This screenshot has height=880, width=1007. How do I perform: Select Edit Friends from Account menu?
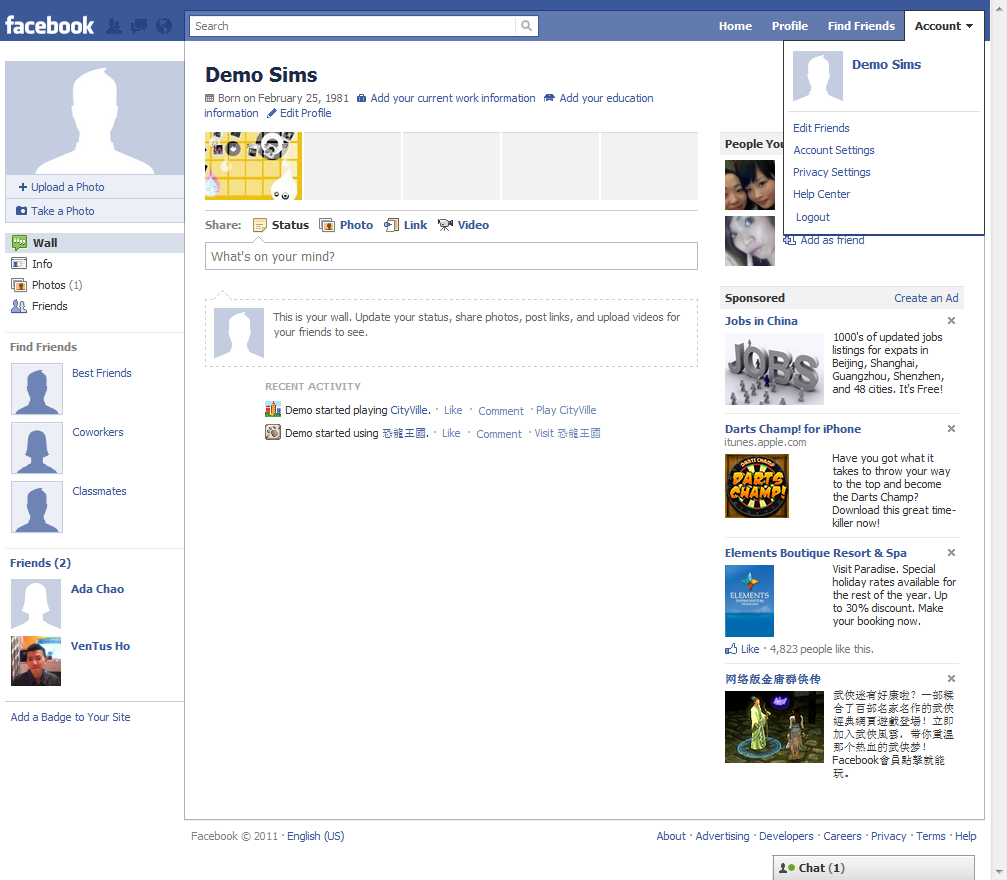[821, 128]
